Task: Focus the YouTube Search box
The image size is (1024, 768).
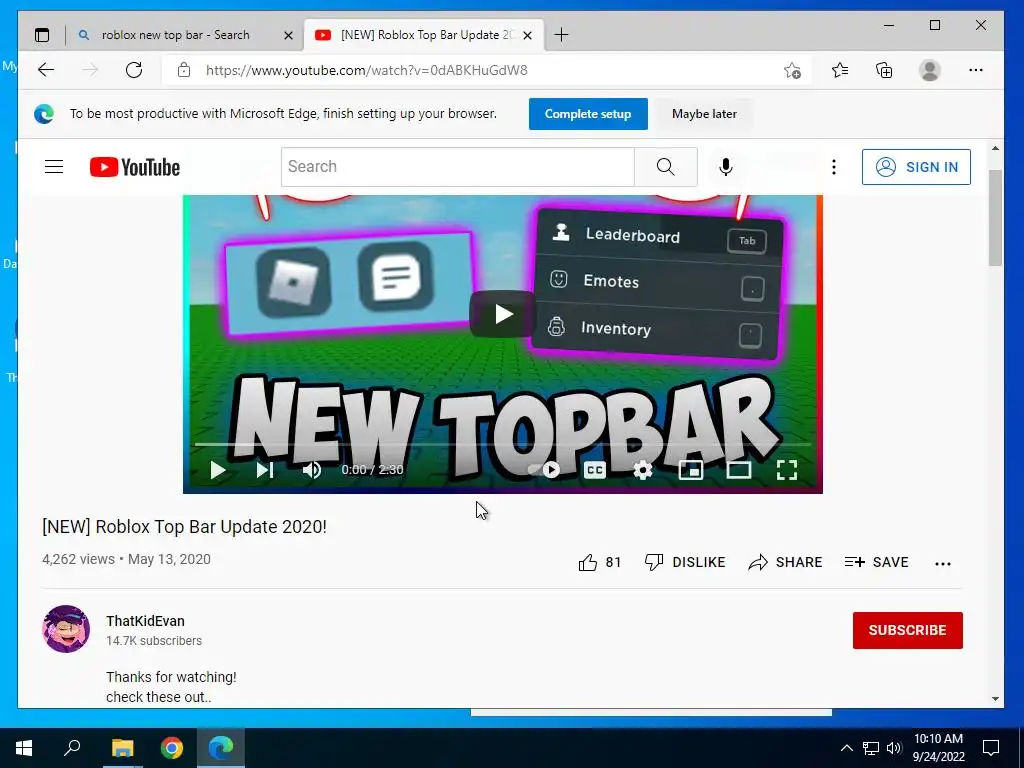Action: click(x=458, y=167)
